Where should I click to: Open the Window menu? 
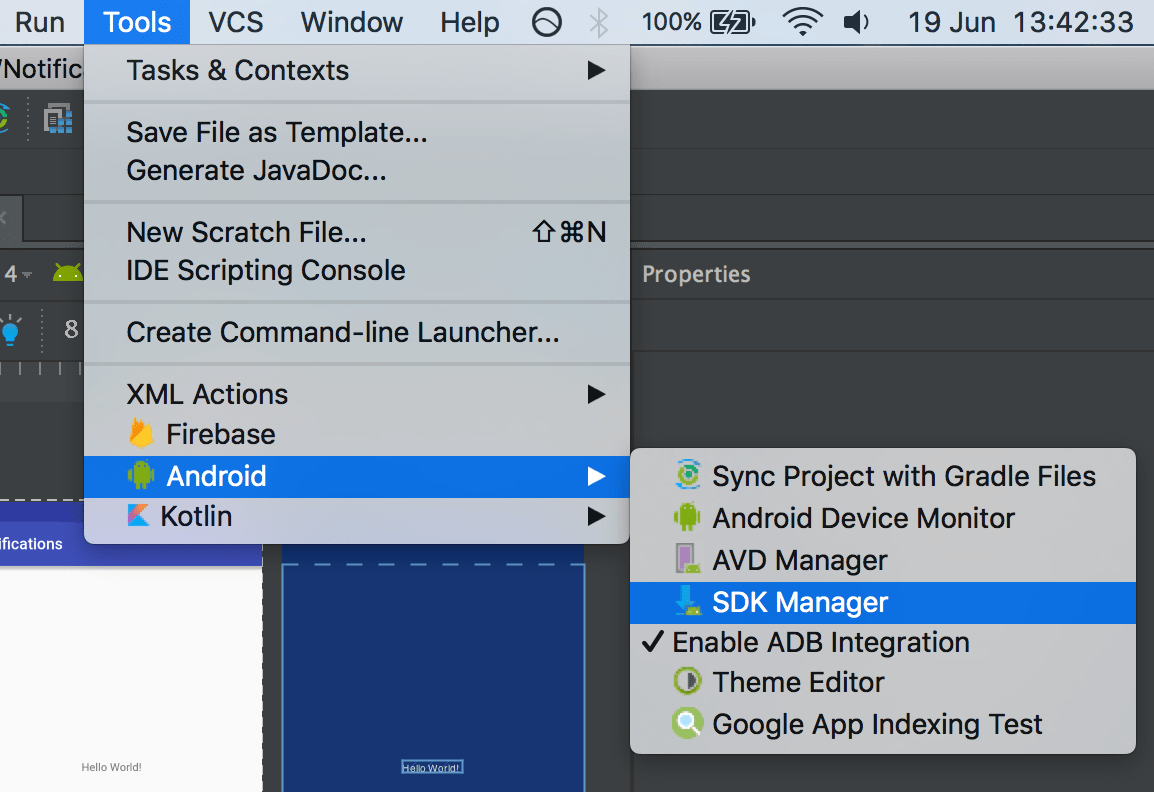(x=352, y=22)
